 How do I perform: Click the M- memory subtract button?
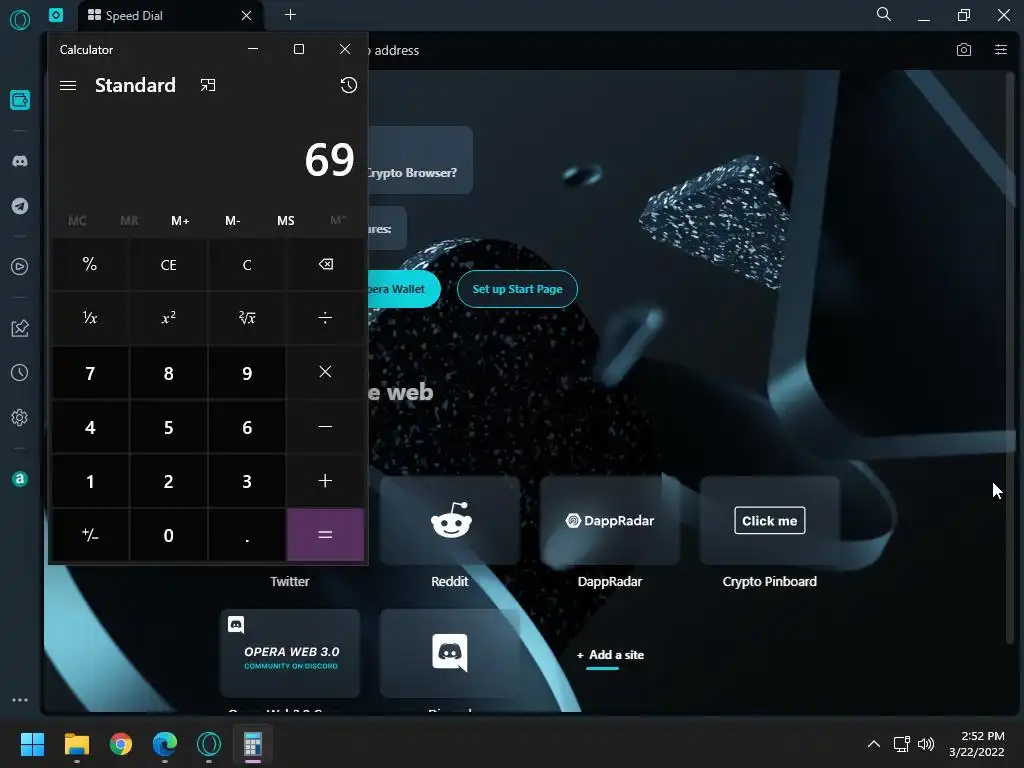point(232,221)
